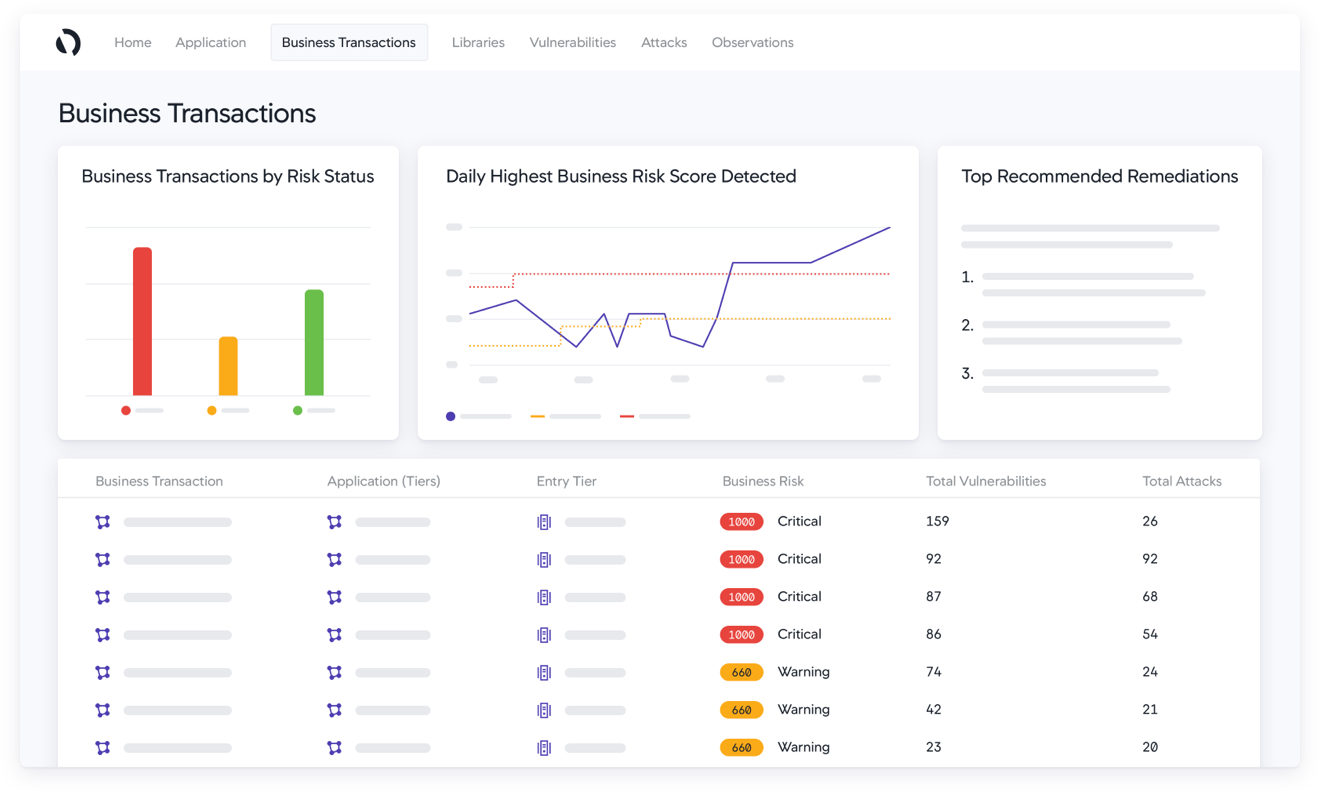
Task: Open the Attacks tab
Action: pos(664,42)
